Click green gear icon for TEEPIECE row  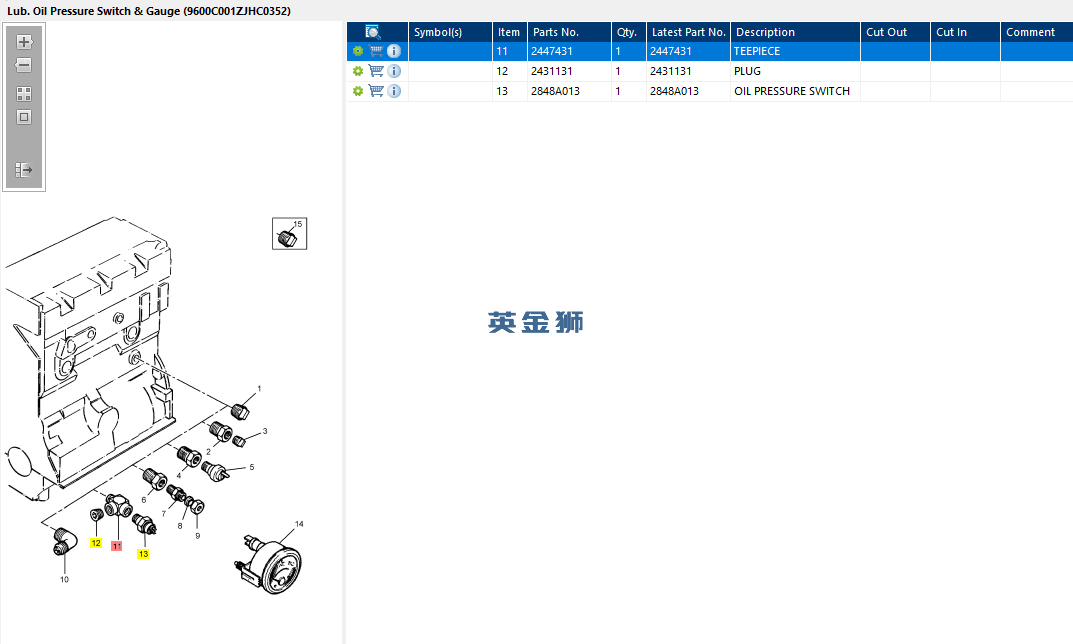point(357,51)
